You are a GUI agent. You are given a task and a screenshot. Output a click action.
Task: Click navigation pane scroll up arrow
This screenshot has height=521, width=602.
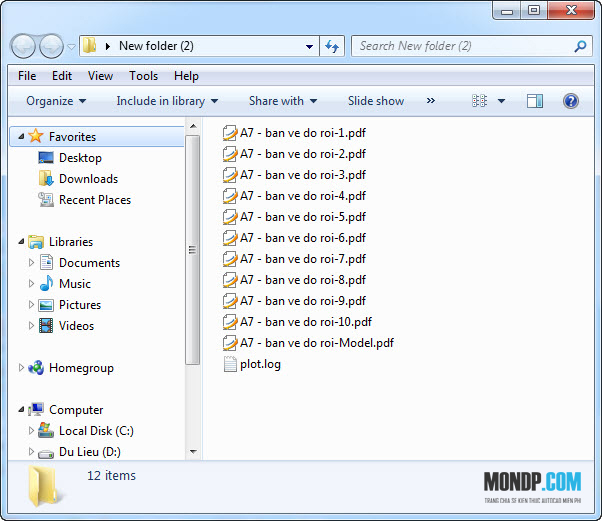pos(193,126)
